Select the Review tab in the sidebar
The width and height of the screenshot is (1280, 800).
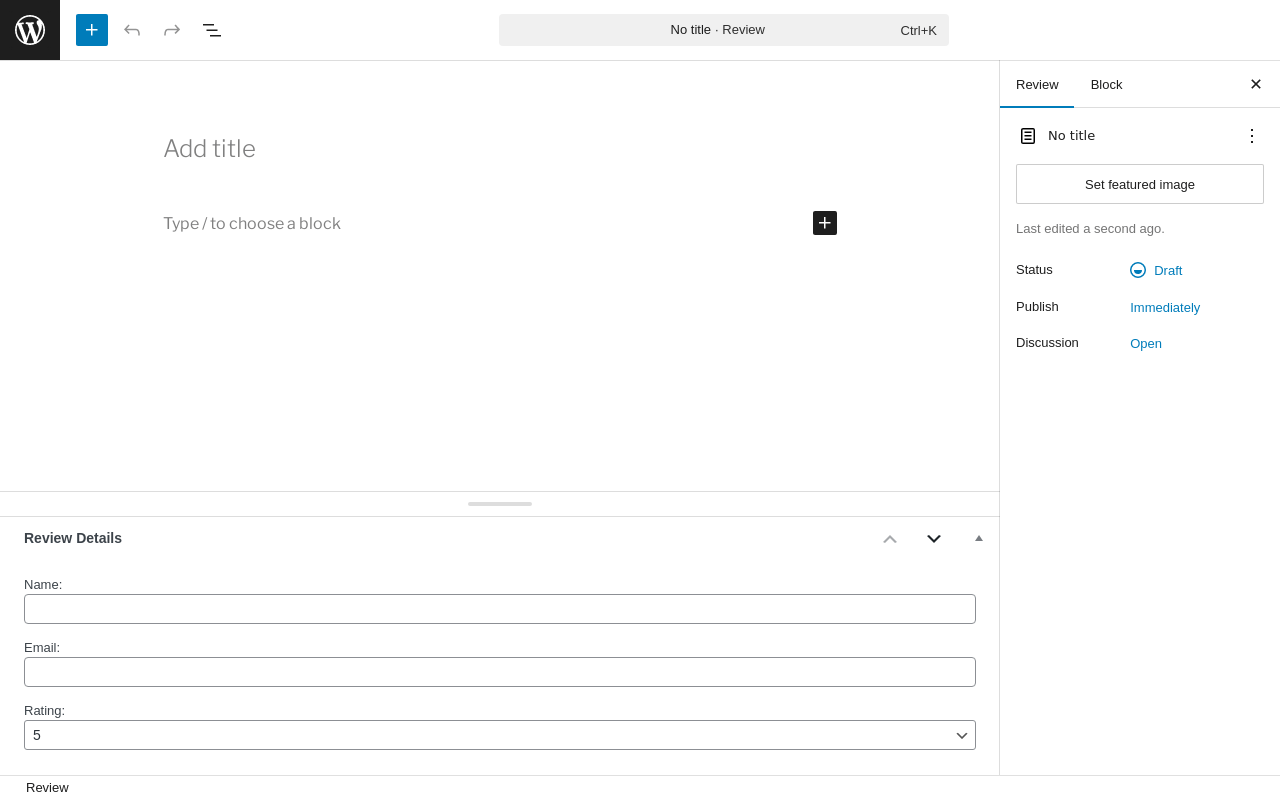click(1037, 84)
